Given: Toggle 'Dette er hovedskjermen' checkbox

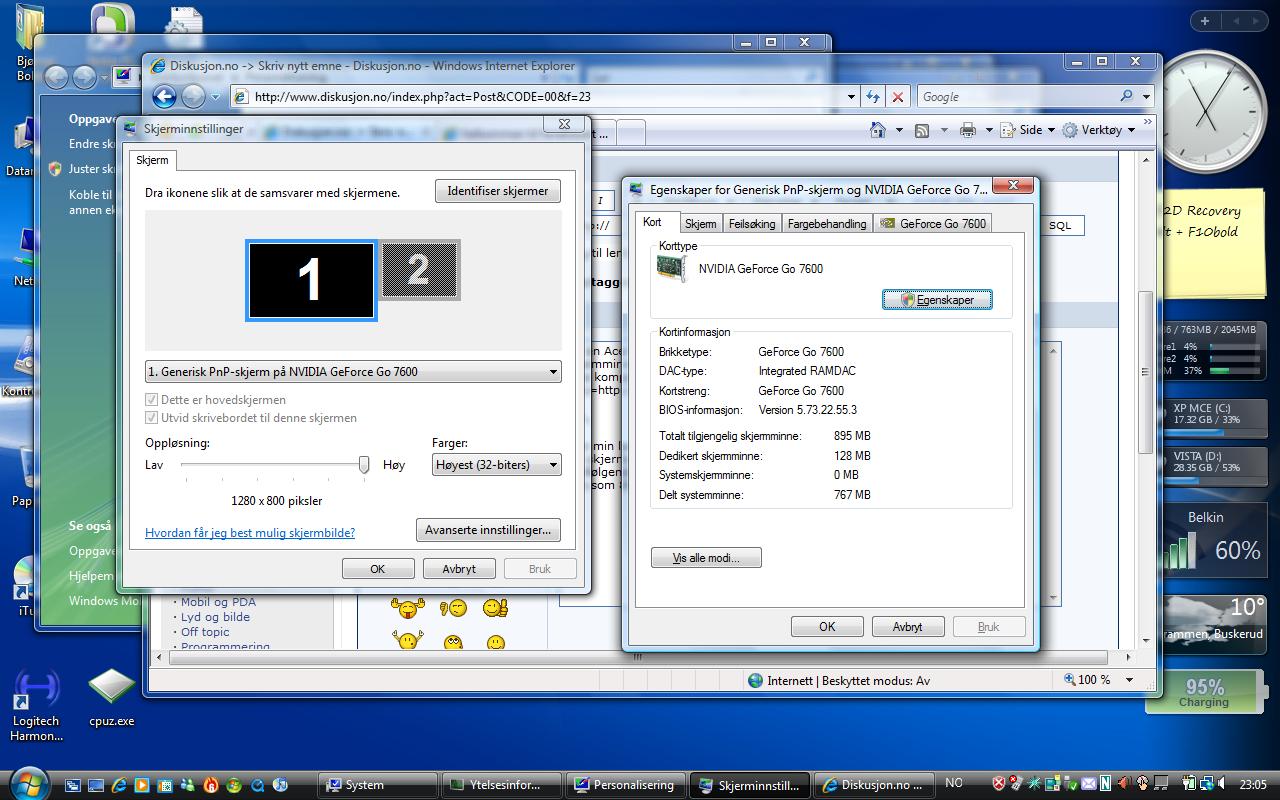Looking at the screenshot, I should tap(152, 400).
